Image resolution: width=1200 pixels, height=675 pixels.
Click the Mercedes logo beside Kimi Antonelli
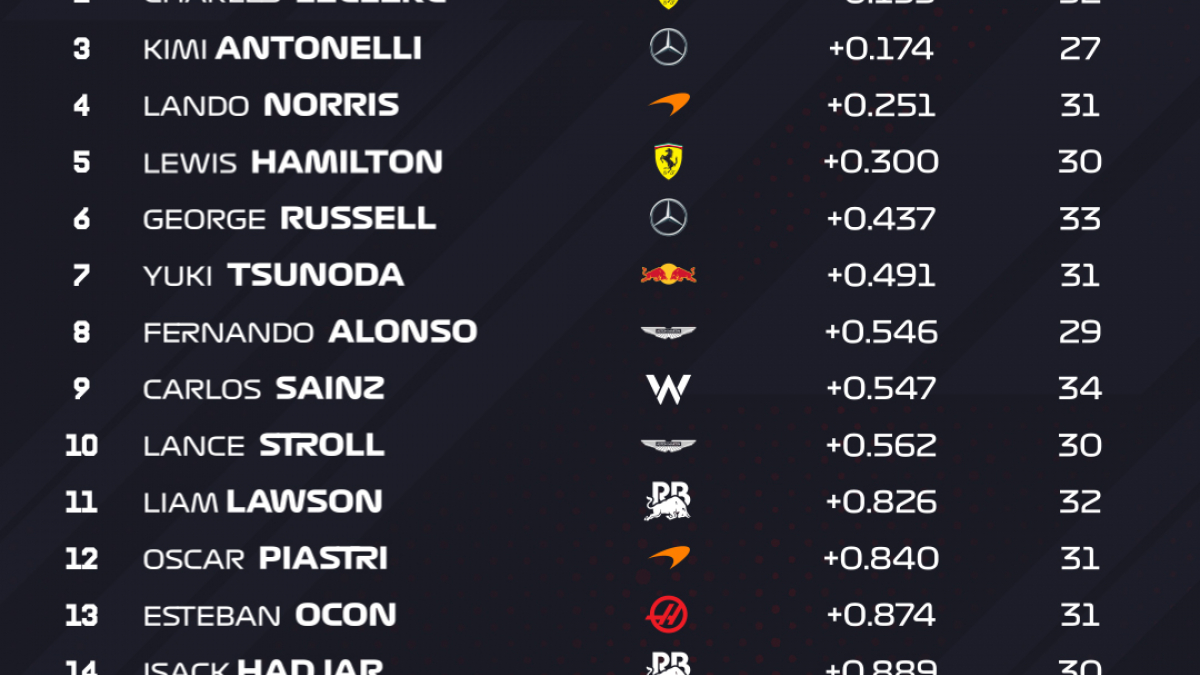(668, 48)
